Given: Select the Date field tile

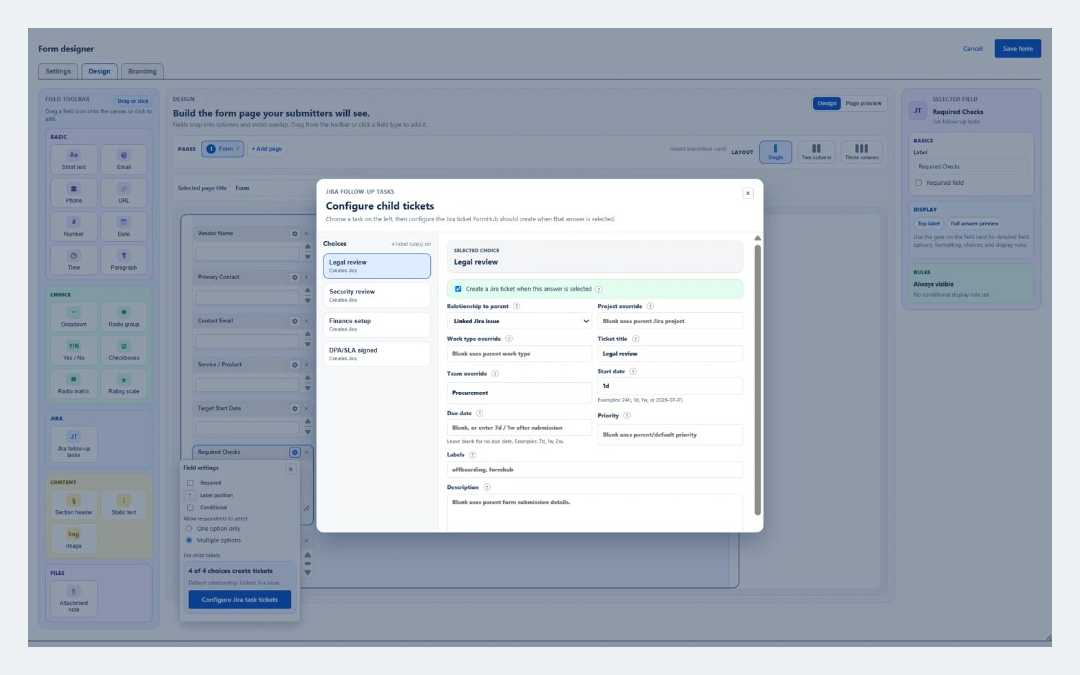Looking at the screenshot, I should 123,227.
